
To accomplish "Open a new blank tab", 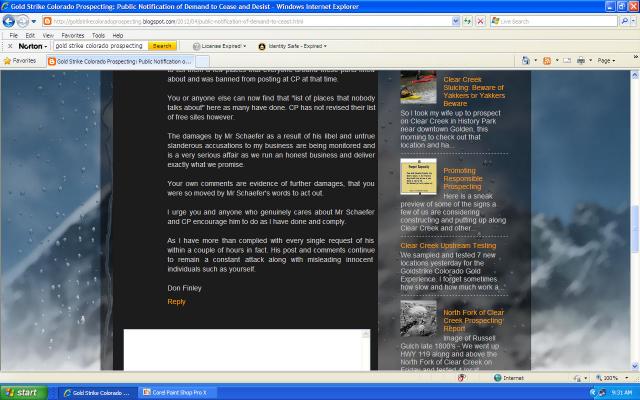I will click(202, 61).
